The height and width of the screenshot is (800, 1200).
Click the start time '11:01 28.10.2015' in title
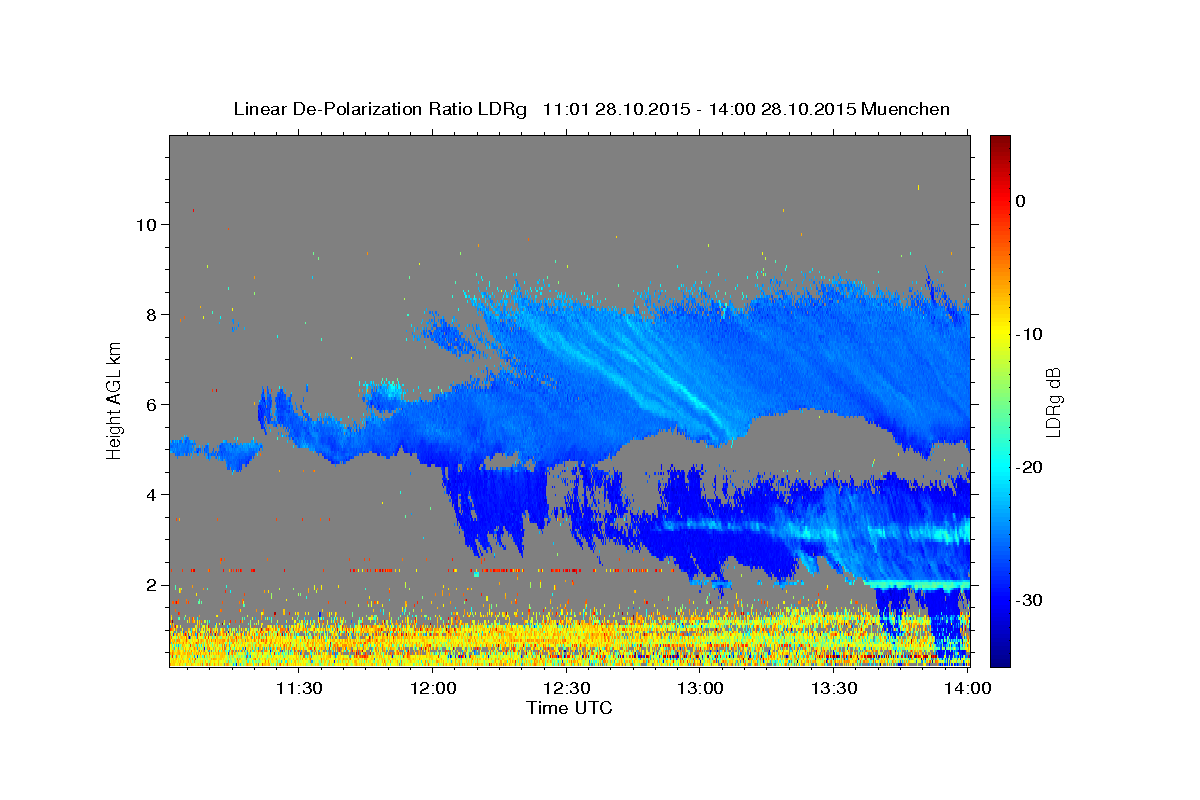(616, 109)
